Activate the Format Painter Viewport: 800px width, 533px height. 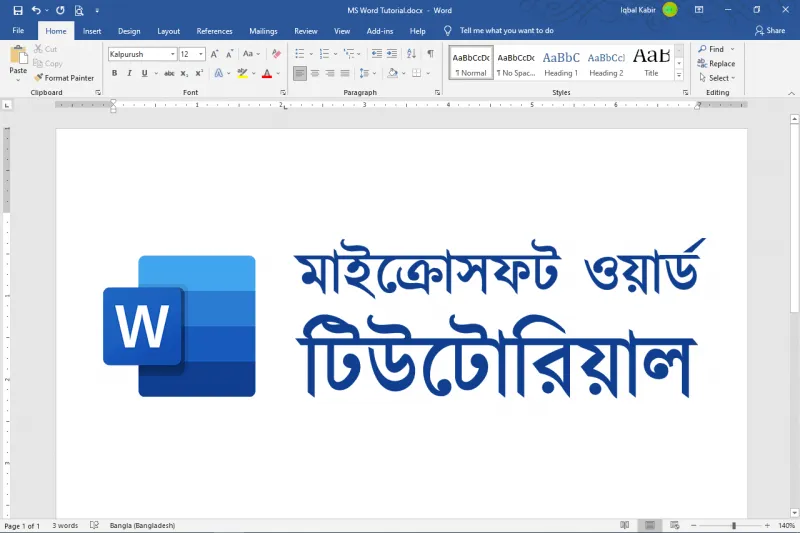[x=64, y=78]
